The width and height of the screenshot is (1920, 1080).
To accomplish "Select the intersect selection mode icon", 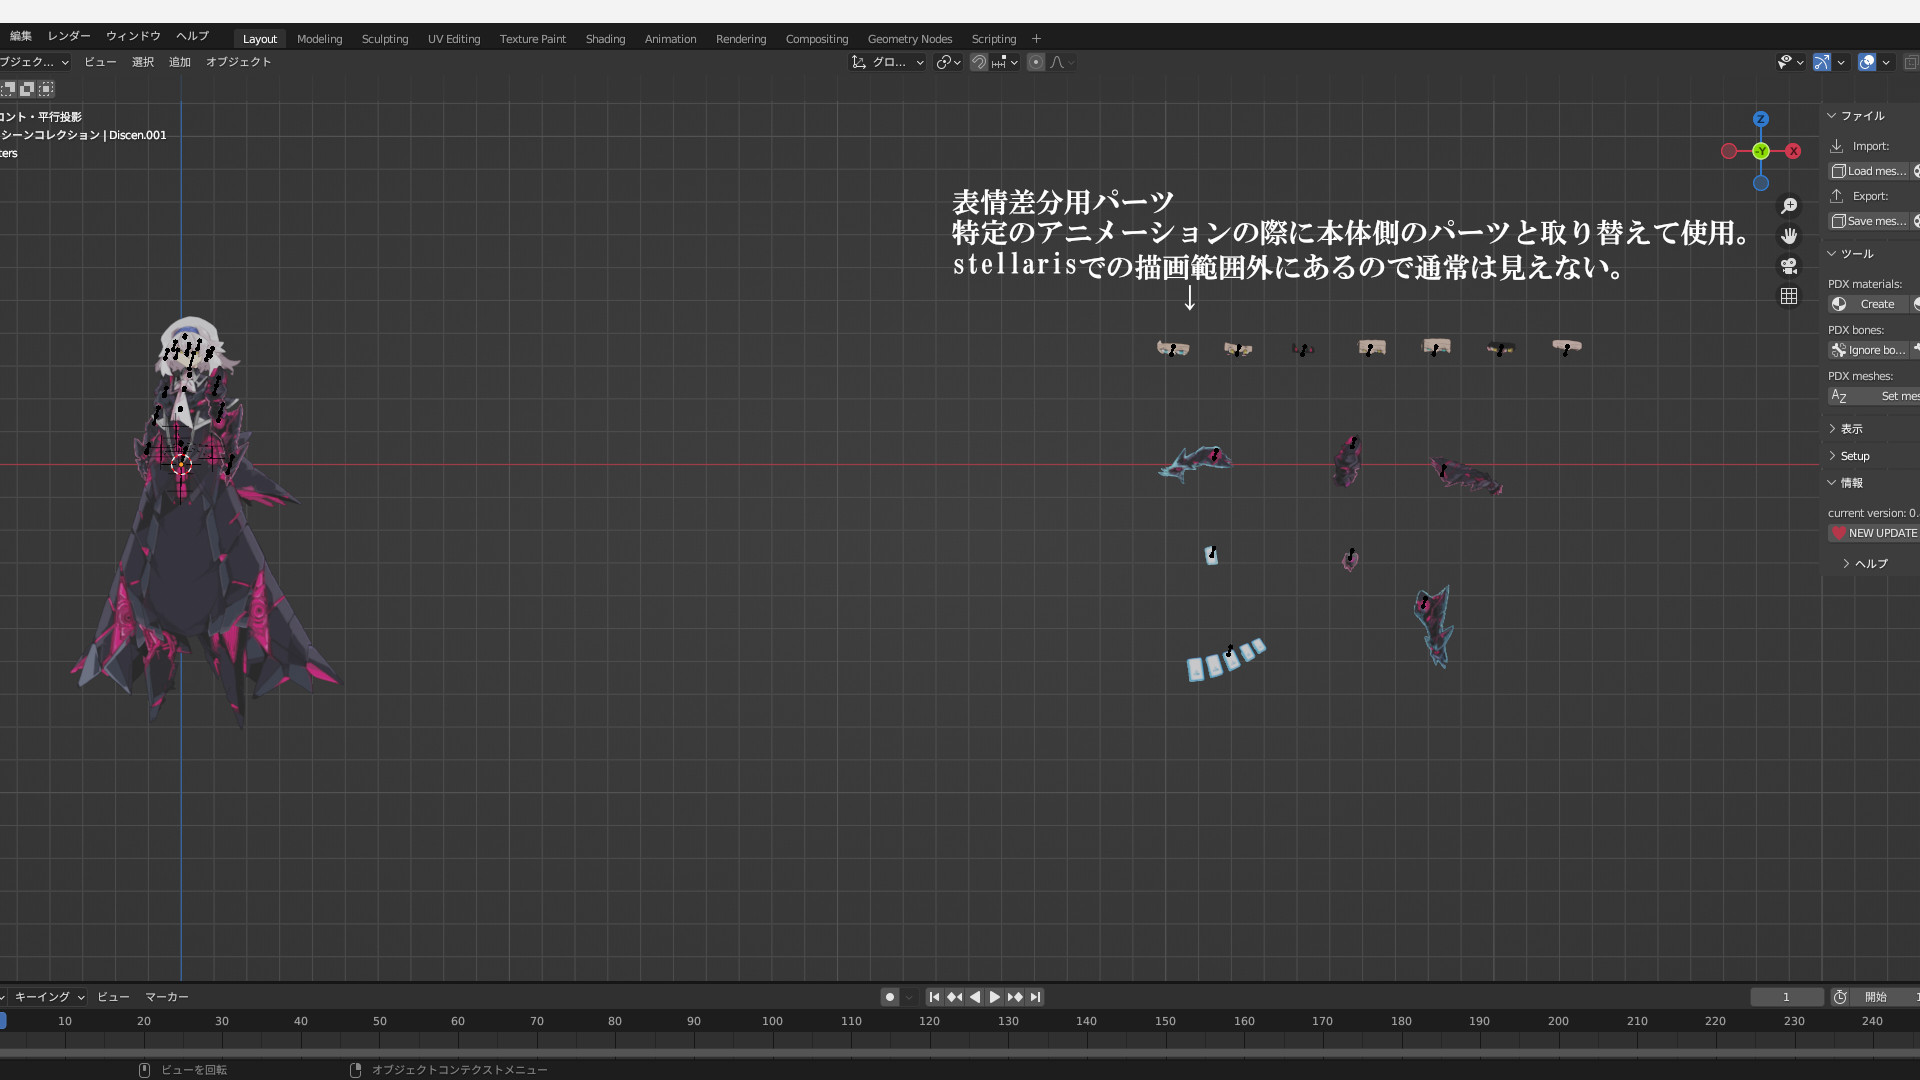I will 46,89.
